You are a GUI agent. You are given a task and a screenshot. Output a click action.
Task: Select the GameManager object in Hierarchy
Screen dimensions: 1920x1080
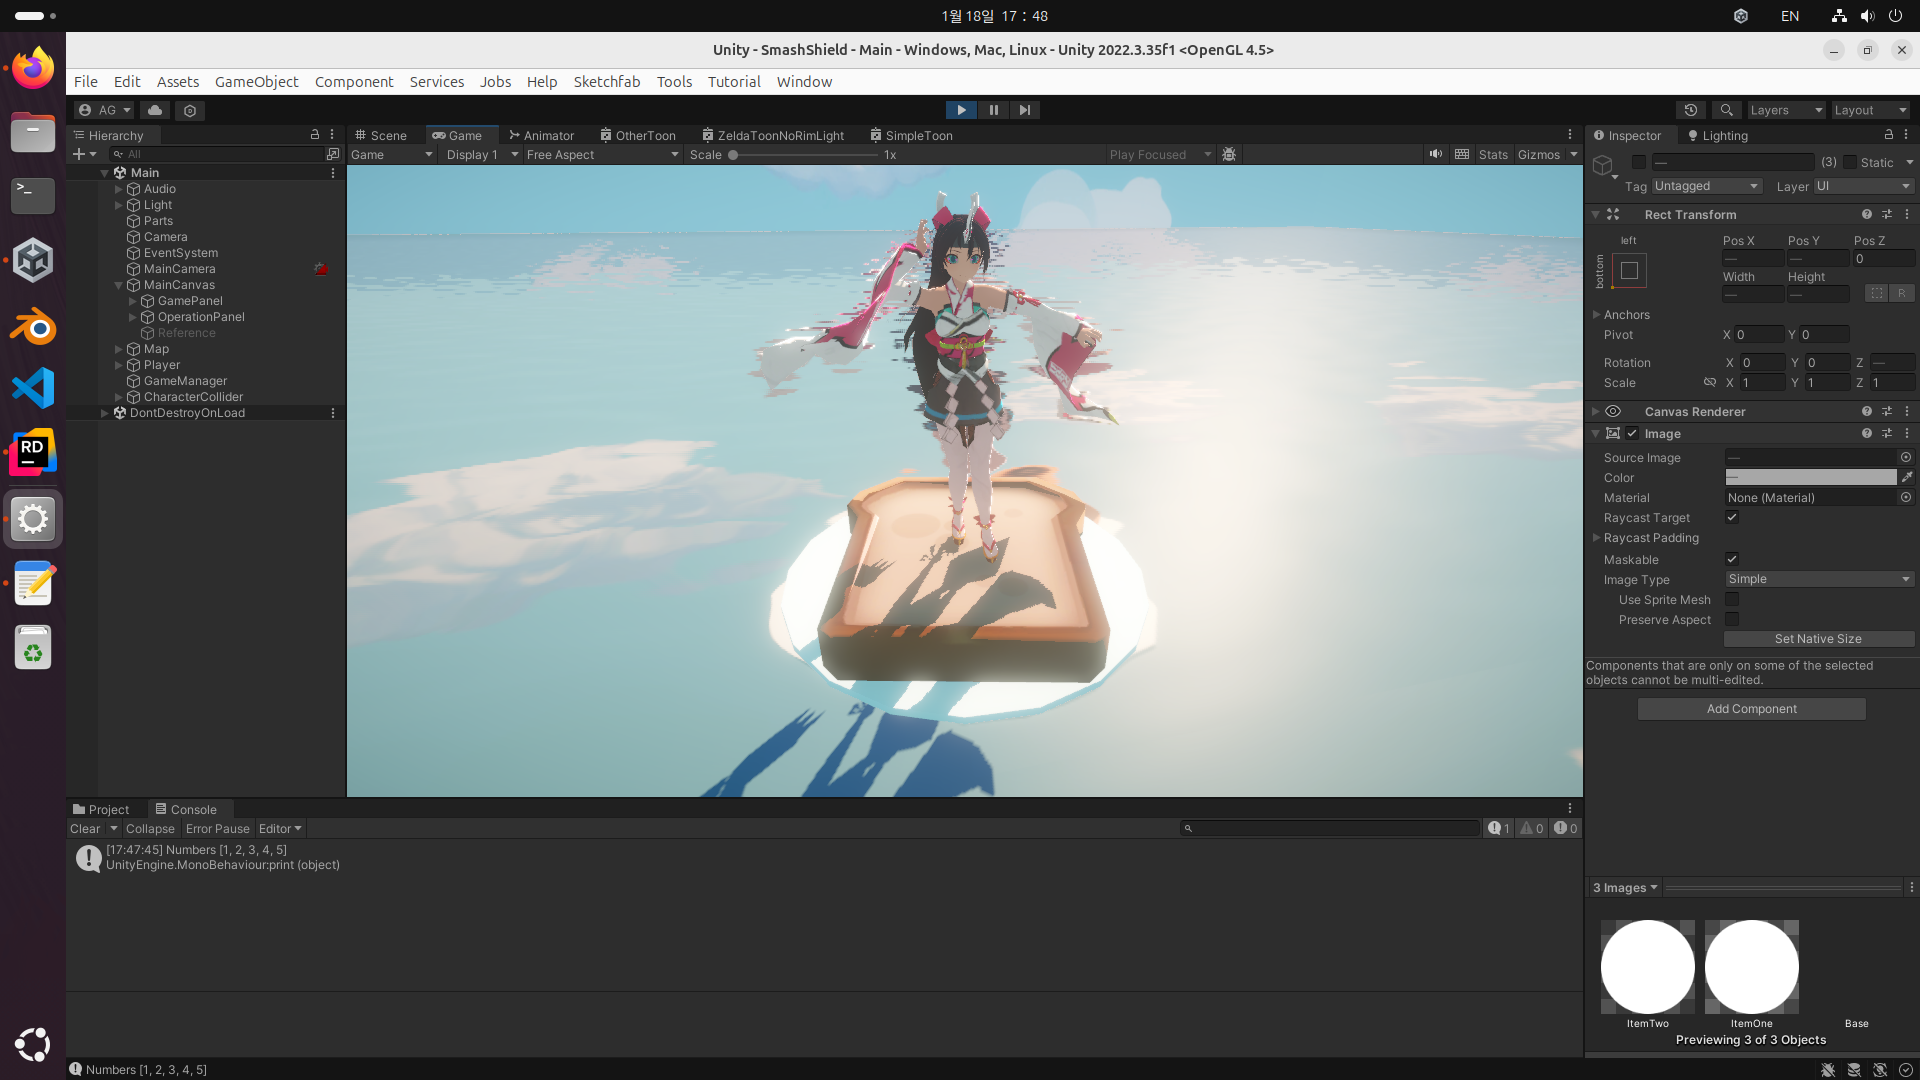pos(185,381)
